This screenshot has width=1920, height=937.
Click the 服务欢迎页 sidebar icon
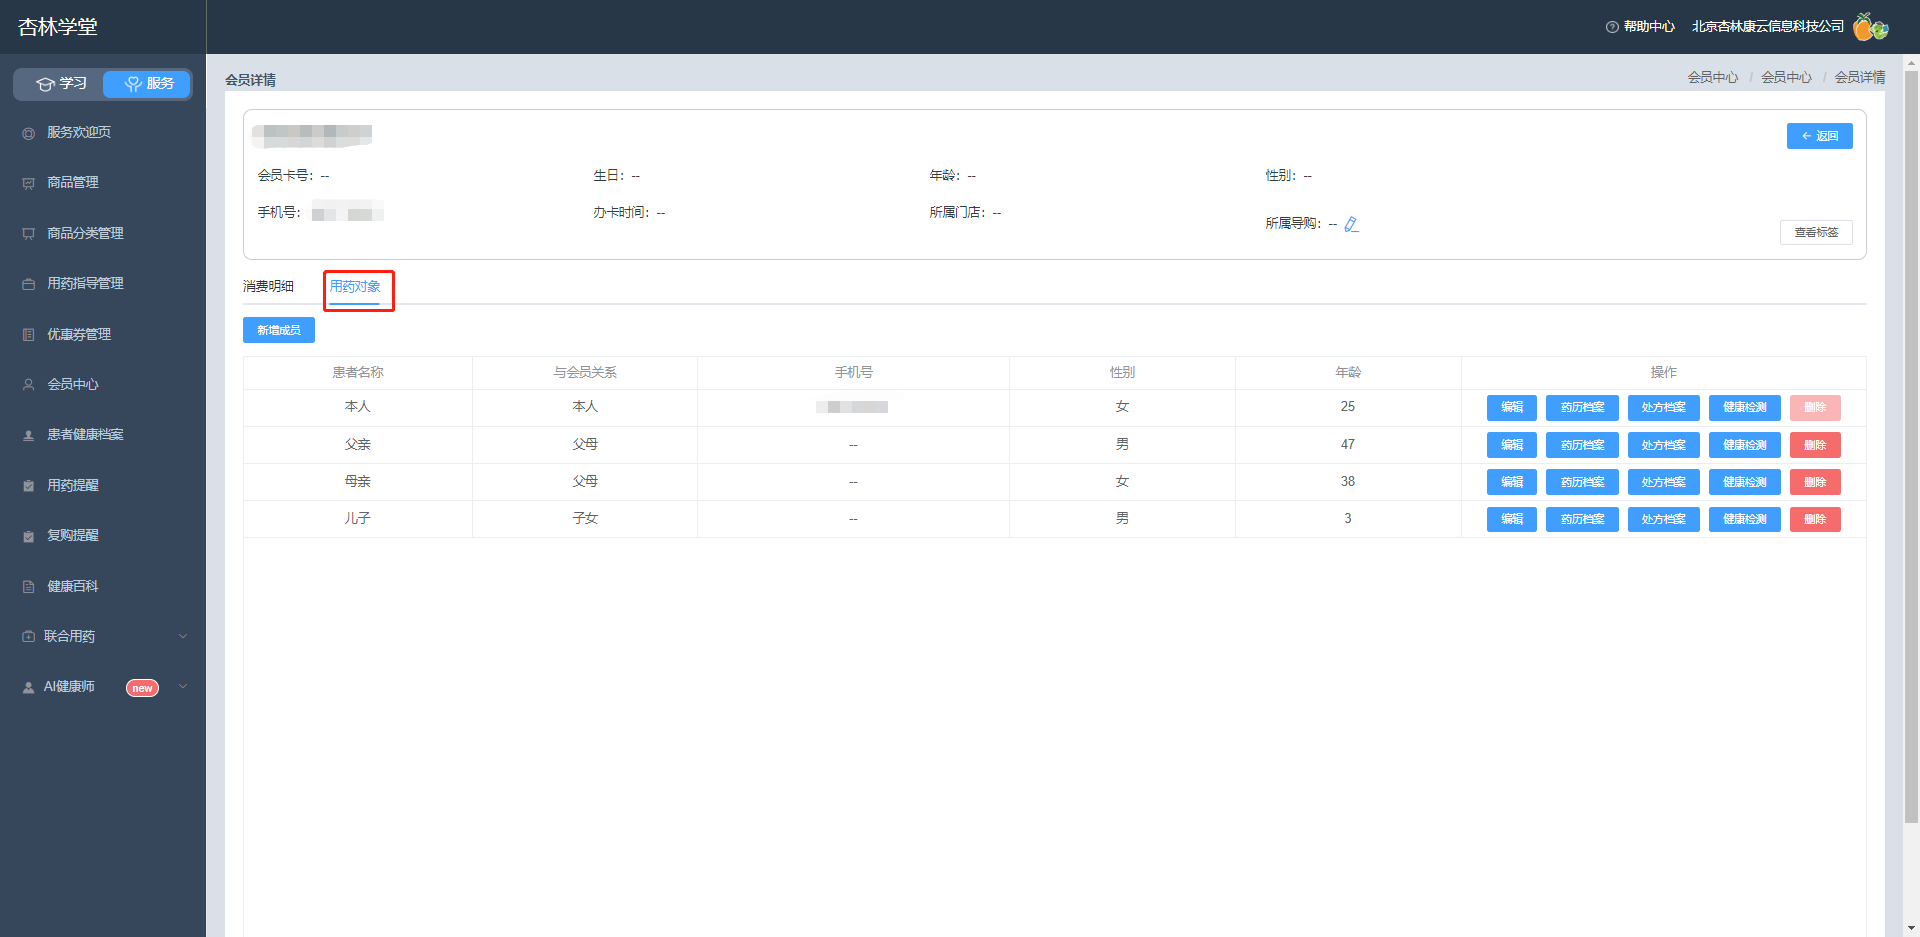[x=28, y=133]
